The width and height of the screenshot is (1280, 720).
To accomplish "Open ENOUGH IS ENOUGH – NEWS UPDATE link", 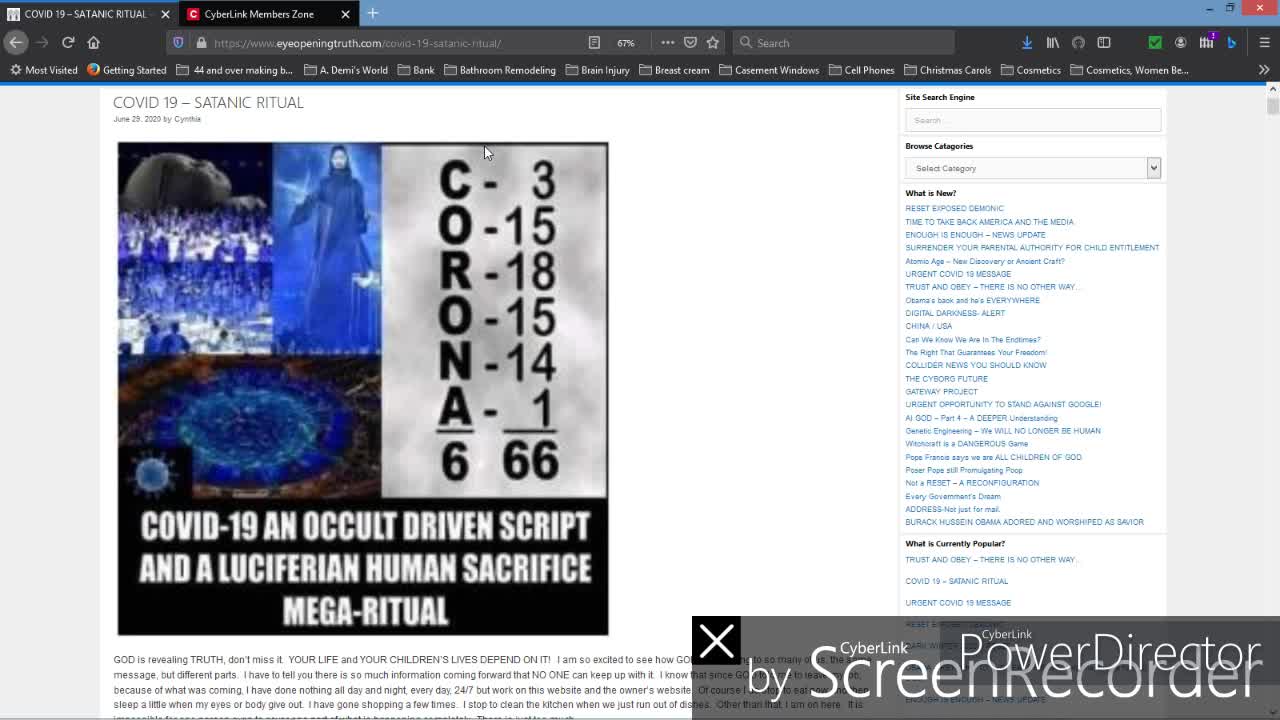I will [x=975, y=235].
